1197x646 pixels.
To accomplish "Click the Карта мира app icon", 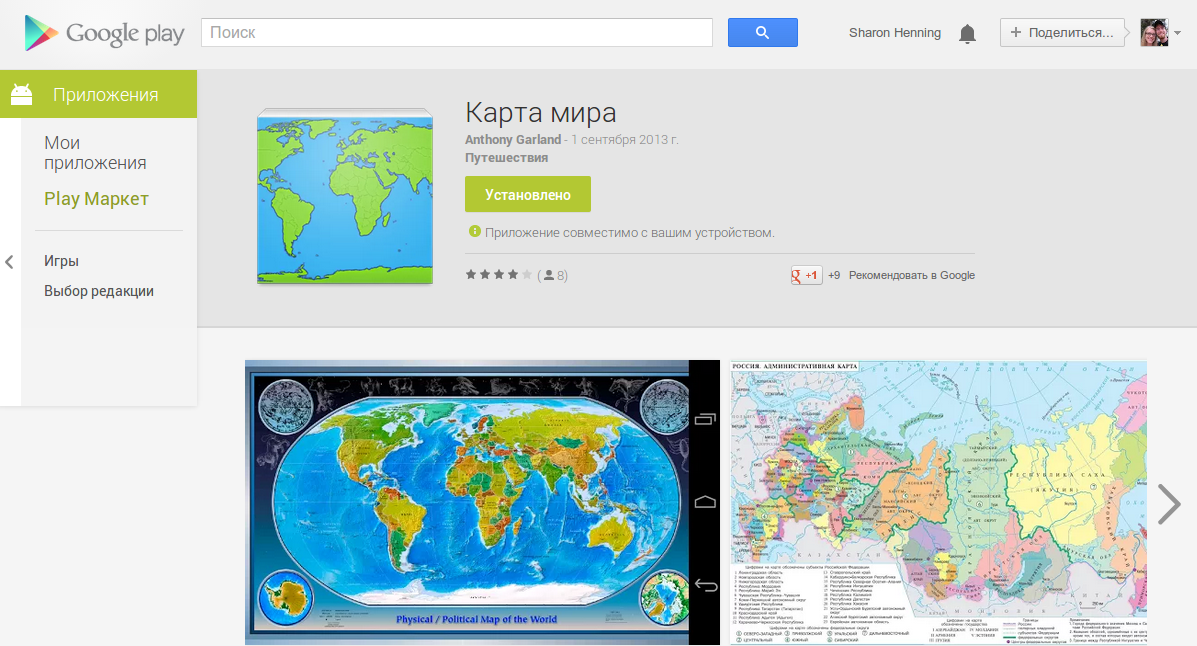I will point(344,196).
